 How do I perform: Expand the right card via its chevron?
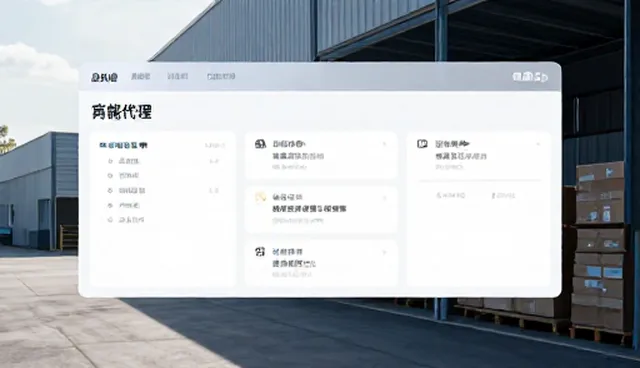538,144
